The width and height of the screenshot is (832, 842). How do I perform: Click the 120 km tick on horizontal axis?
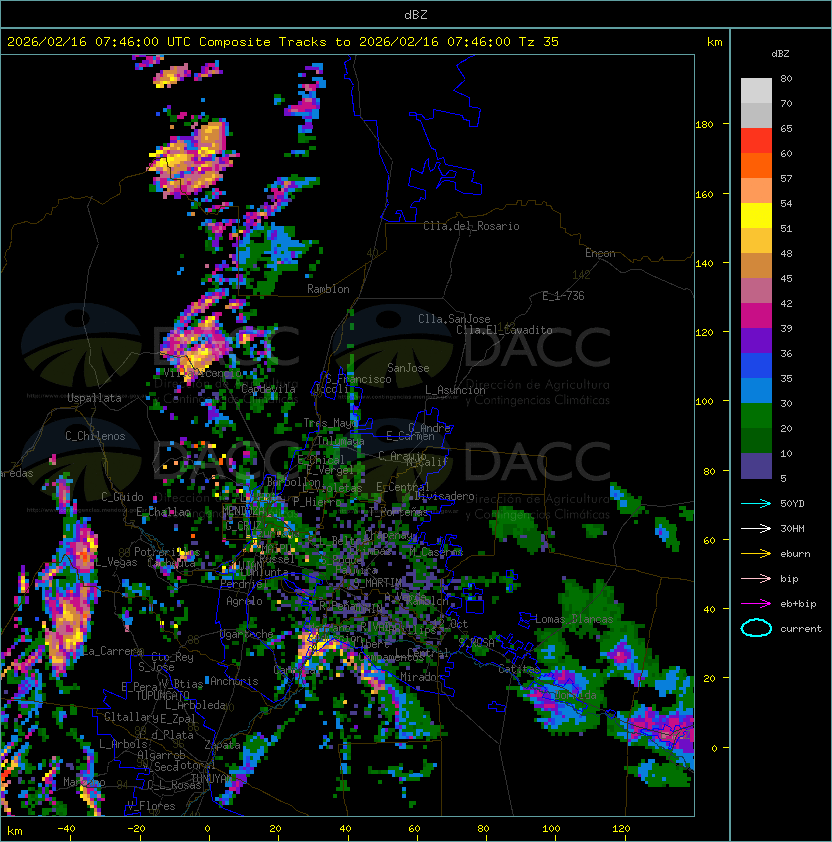click(621, 829)
